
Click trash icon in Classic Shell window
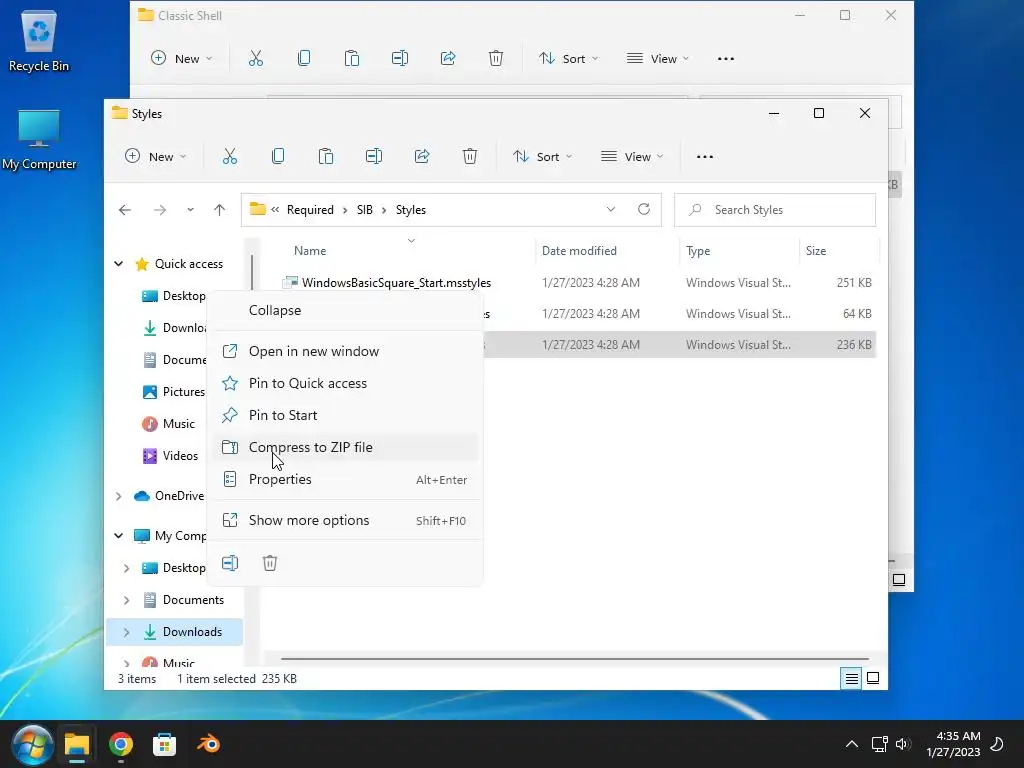(496, 59)
